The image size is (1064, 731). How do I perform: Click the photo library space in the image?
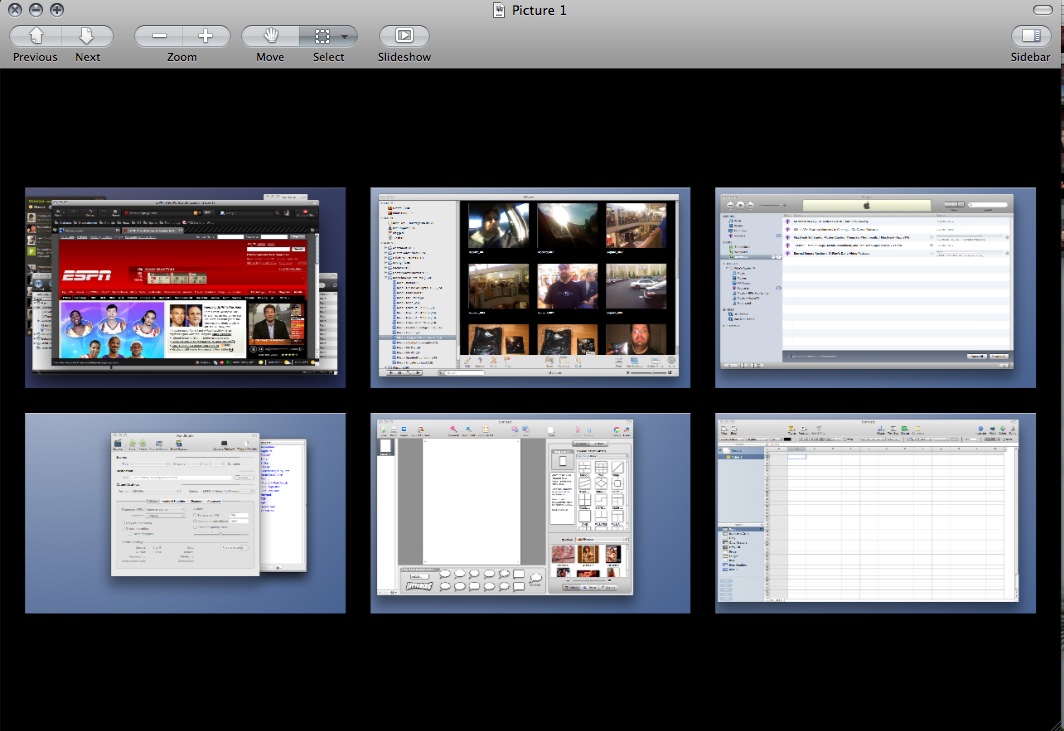click(530, 287)
